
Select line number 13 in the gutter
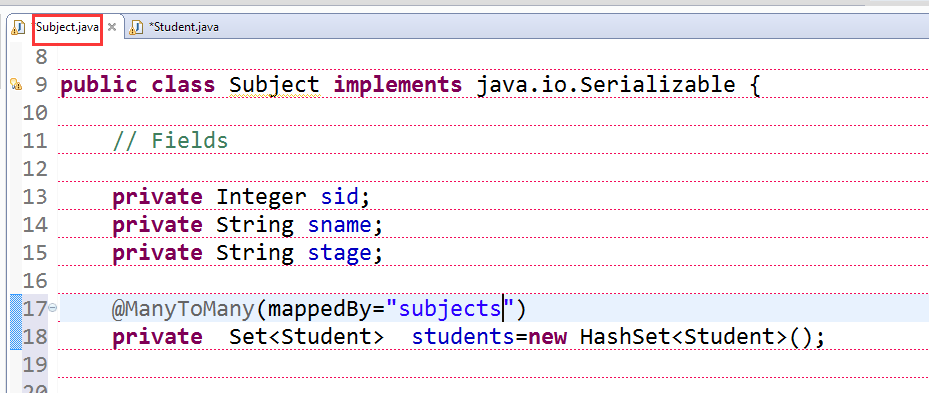(35, 197)
